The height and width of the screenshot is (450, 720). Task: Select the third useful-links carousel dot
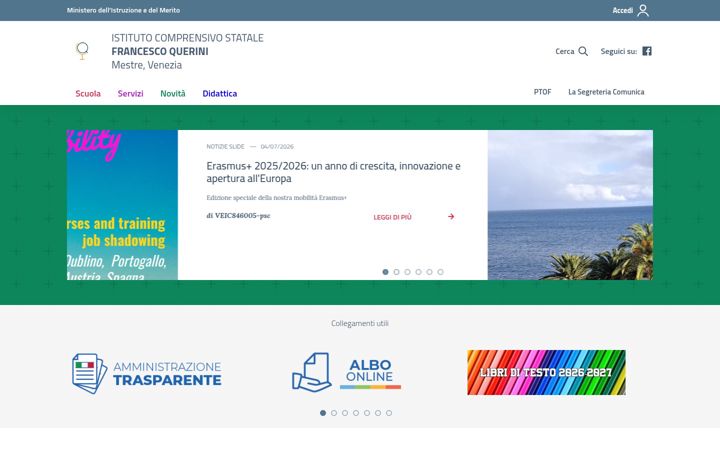[x=345, y=413]
